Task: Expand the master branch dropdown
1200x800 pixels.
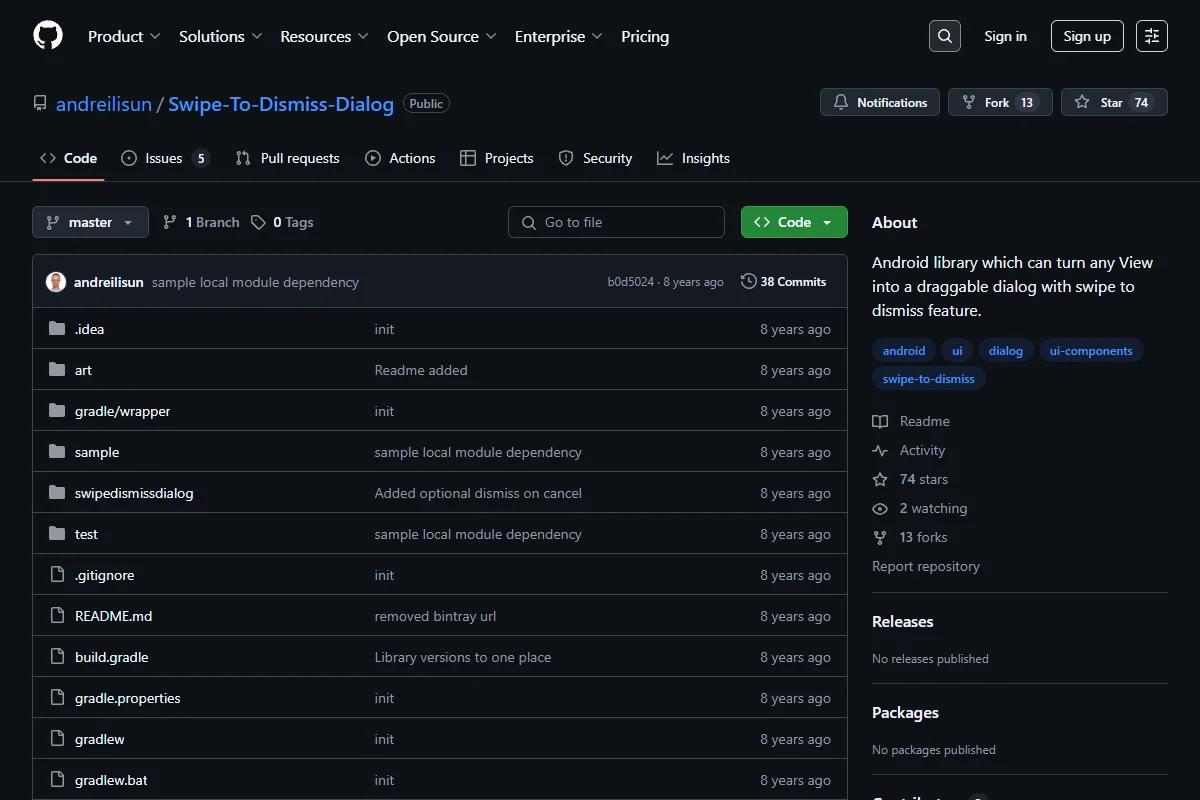Action: coord(90,222)
